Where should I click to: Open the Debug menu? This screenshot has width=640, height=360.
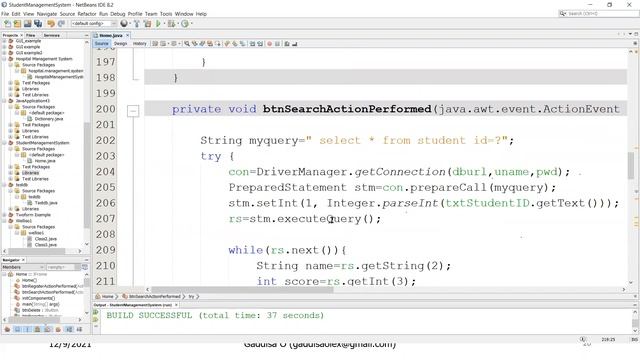tap(118, 14)
